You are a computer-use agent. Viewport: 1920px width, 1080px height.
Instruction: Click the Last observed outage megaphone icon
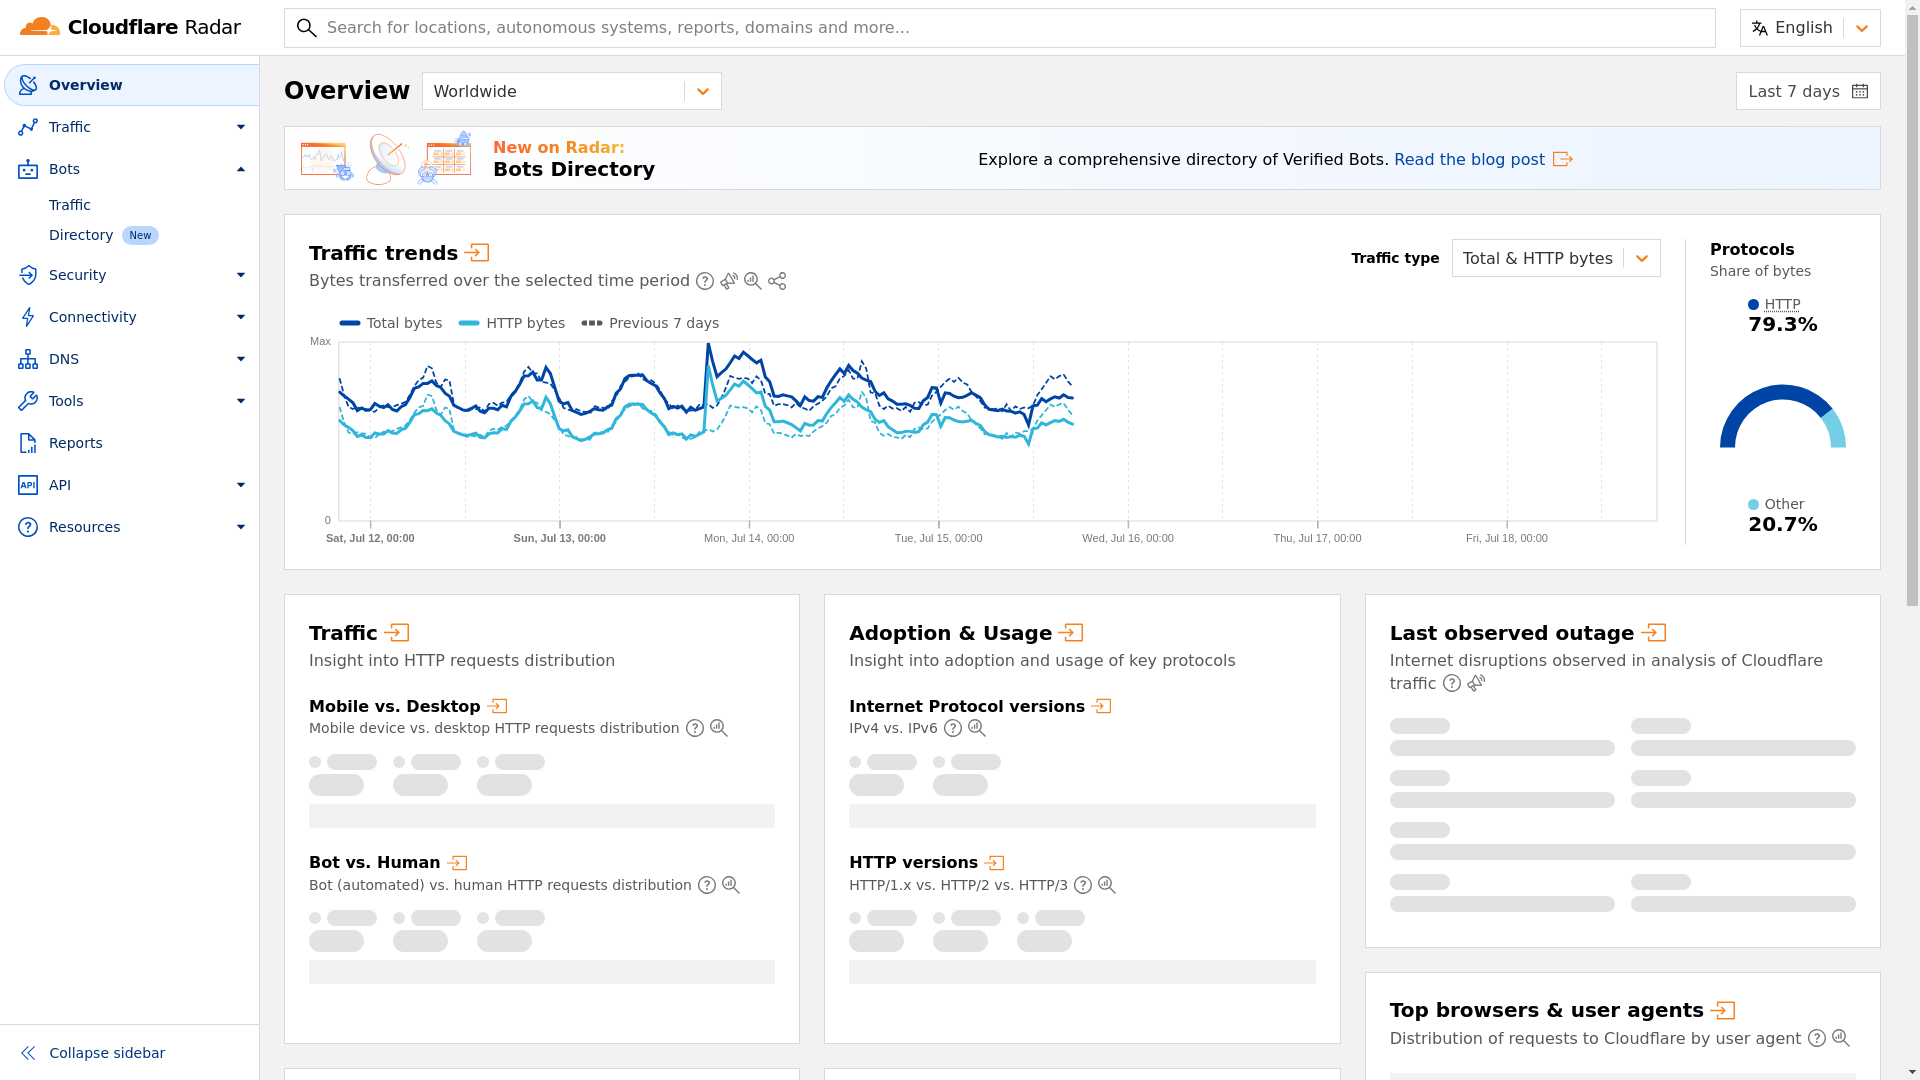point(1476,683)
